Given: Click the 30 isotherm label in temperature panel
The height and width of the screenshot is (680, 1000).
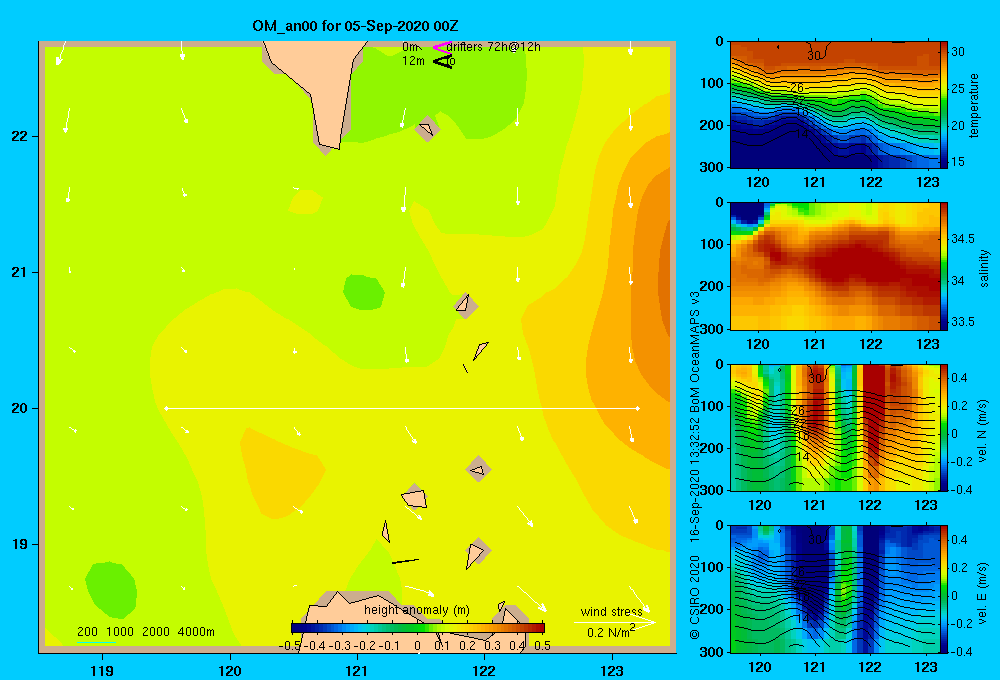Looking at the screenshot, I should pos(814,55).
